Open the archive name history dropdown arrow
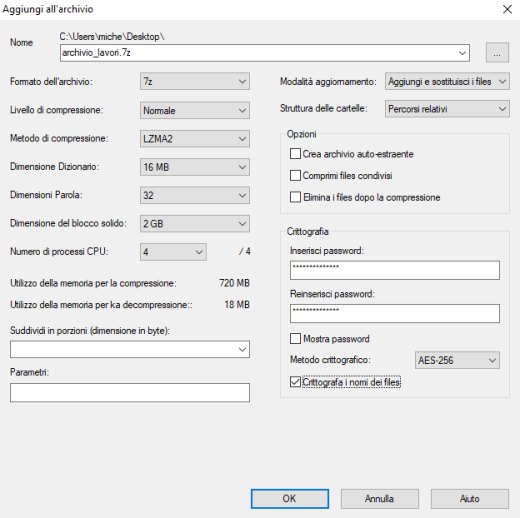This screenshot has width=520, height=518. pyautogui.click(x=462, y=53)
